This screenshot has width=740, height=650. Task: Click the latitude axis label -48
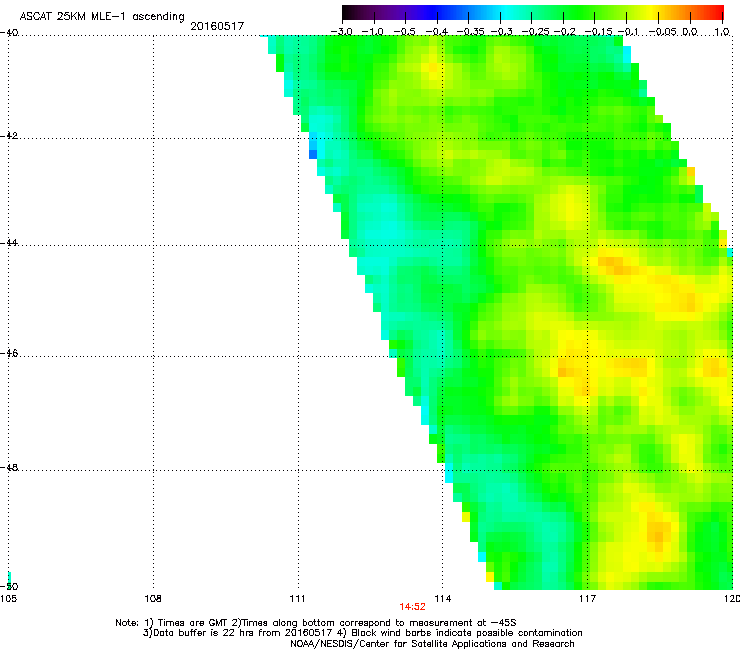(9, 467)
